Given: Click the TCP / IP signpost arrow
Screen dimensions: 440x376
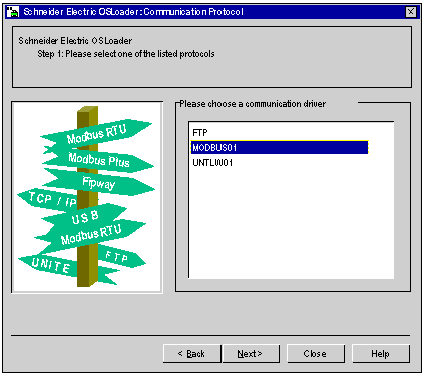Looking at the screenshot, I should [50, 199].
